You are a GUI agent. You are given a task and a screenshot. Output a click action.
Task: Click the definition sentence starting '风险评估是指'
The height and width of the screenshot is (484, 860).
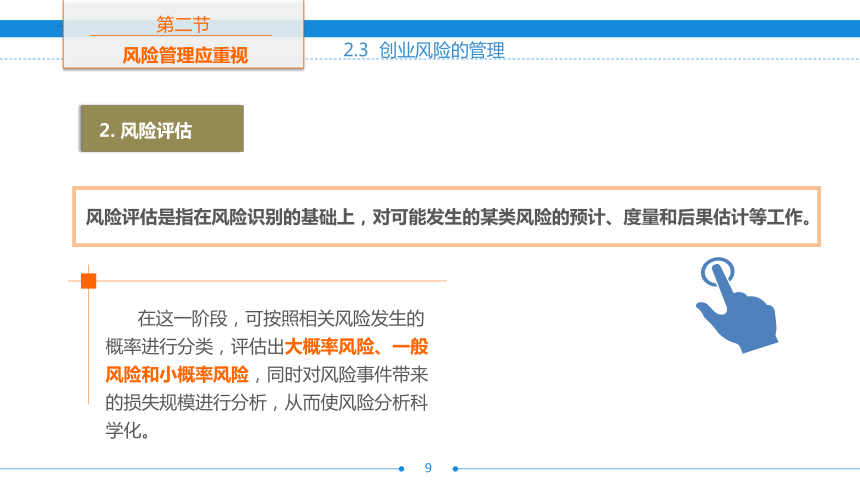449,217
